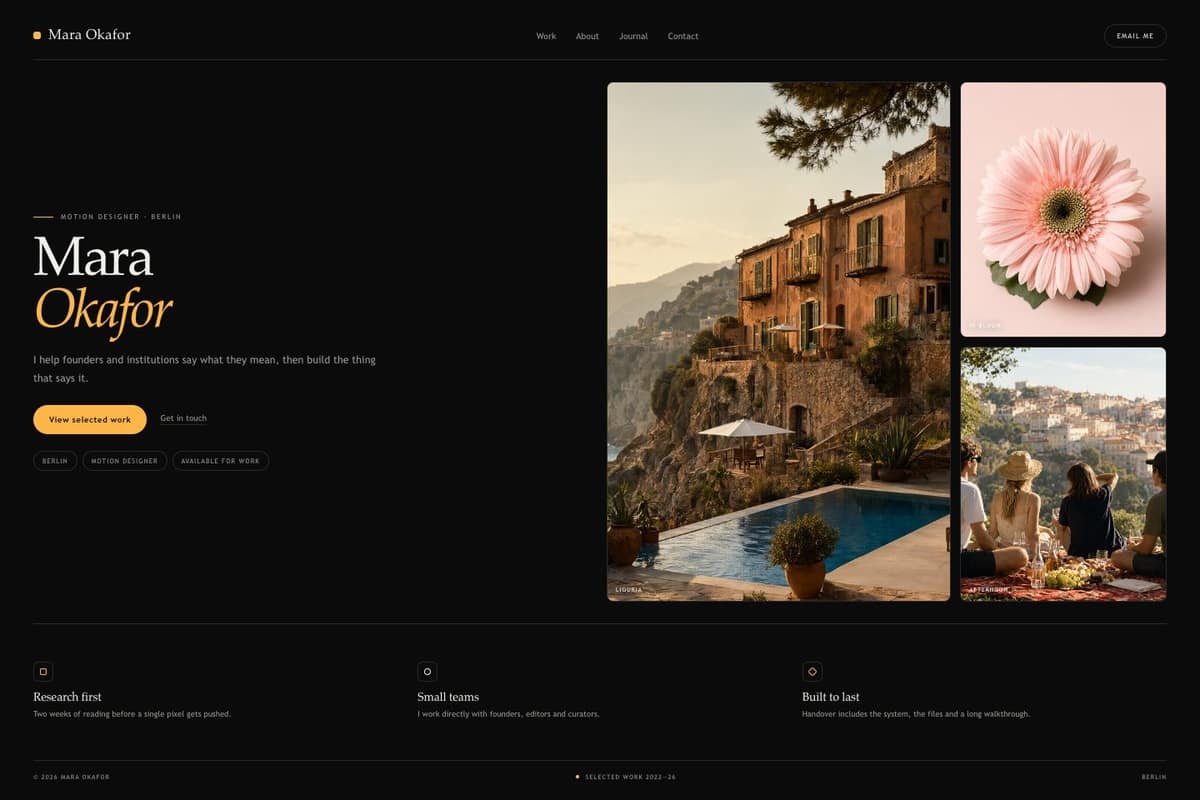Open the Afternoon picnic photo
Image resolution: width=1200 pixels, height=800 pixels.
pos(1063,474)
